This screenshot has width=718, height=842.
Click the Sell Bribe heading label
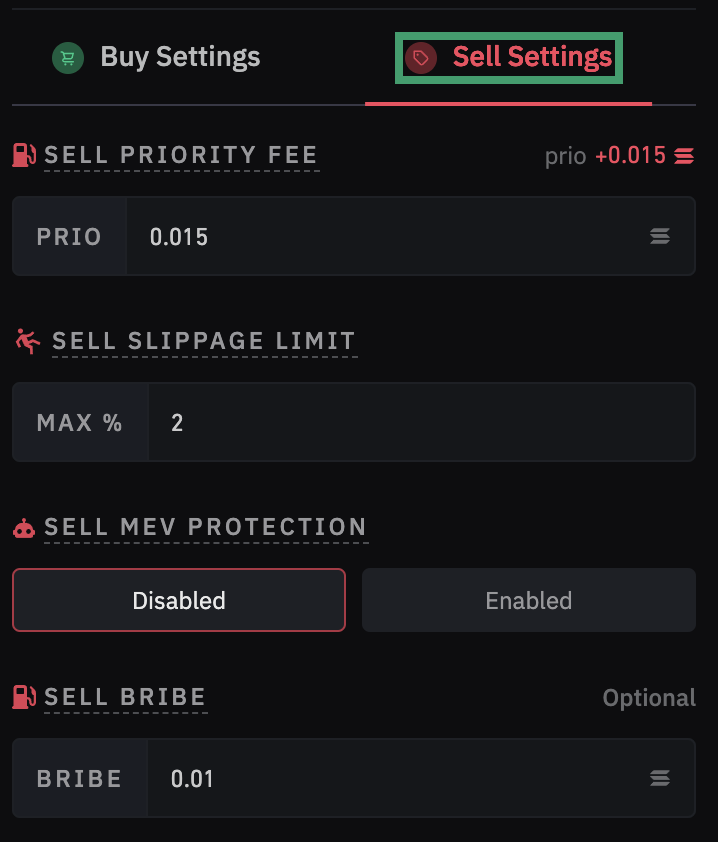125,697
